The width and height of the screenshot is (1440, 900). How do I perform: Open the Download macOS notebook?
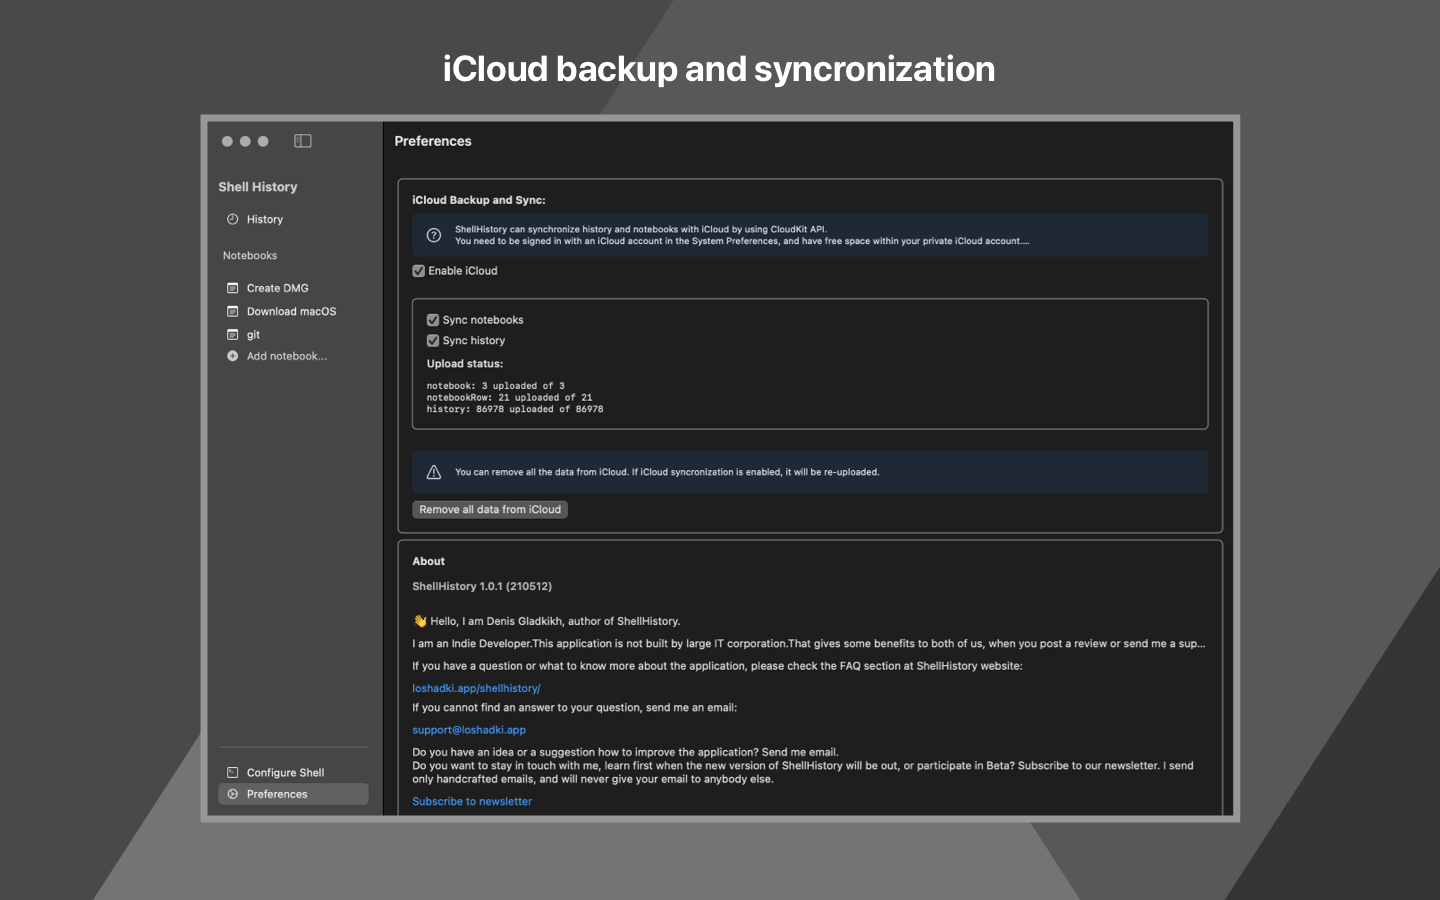pyautogui.click(x=293, y=311)
